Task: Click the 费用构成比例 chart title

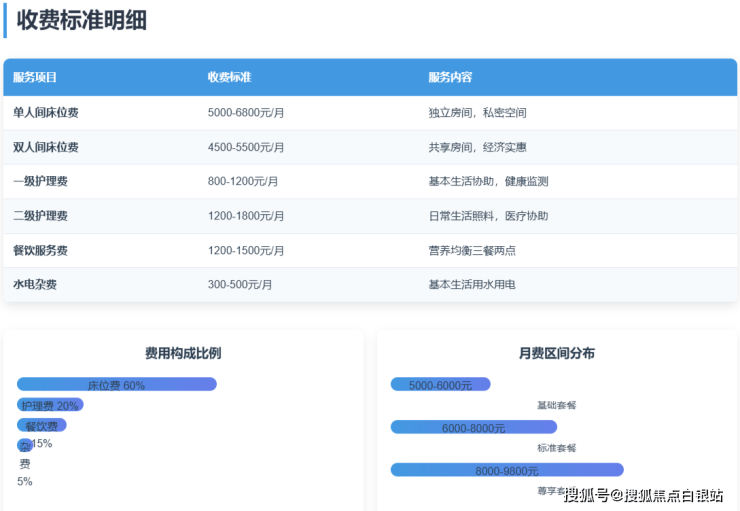Action: pyautogui.click(x=183, y=353)
